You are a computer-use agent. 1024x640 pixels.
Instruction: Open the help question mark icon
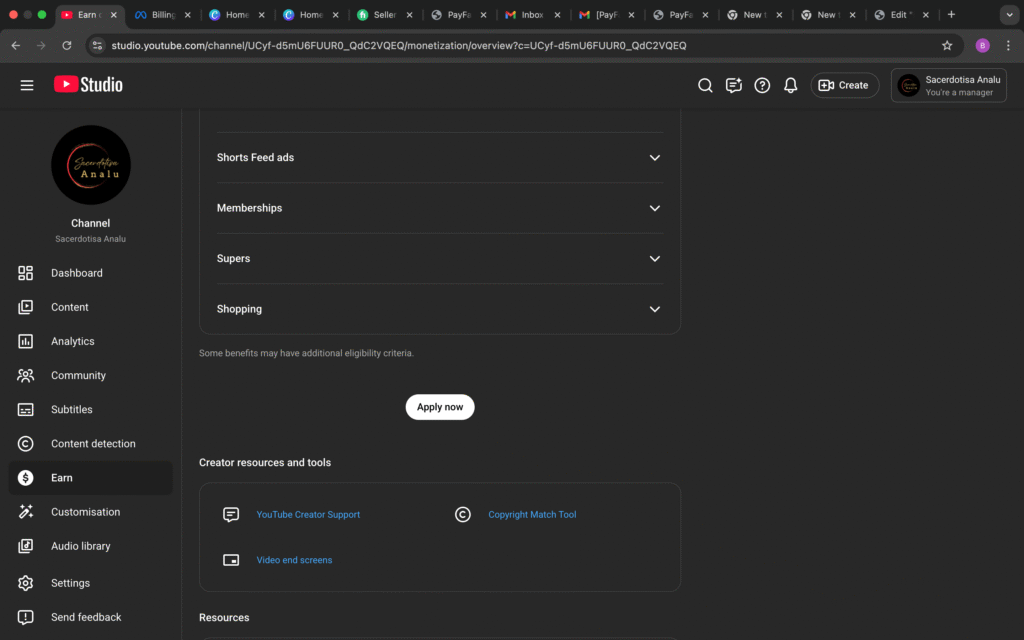coord(762,86)
